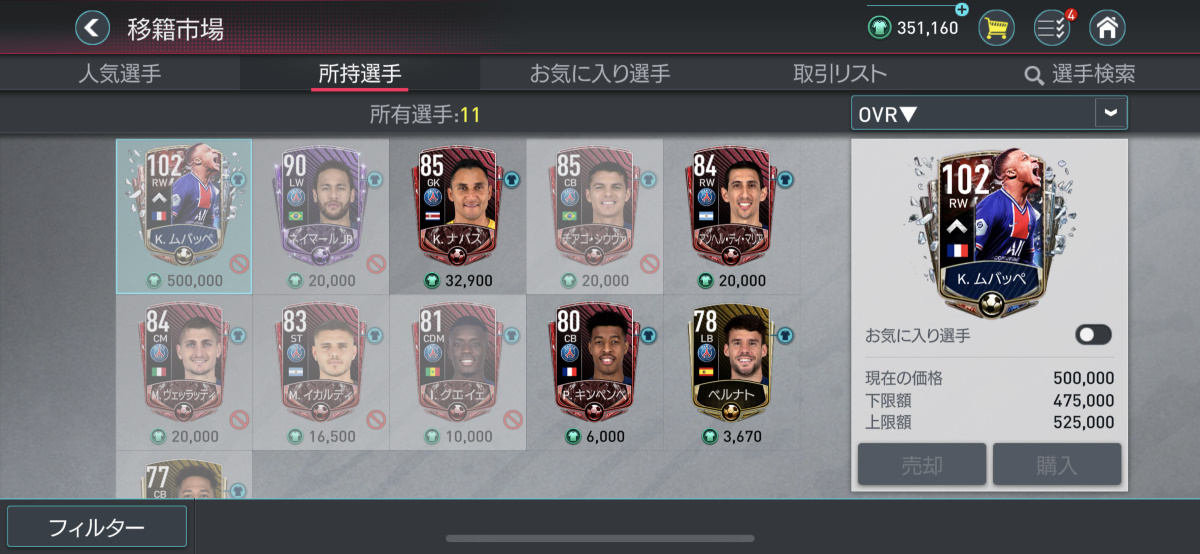Click the magnifier icon for 選手検索
Viewport: 1200px width, 554px height.
pyautogui.click(x=1034, y=75)
